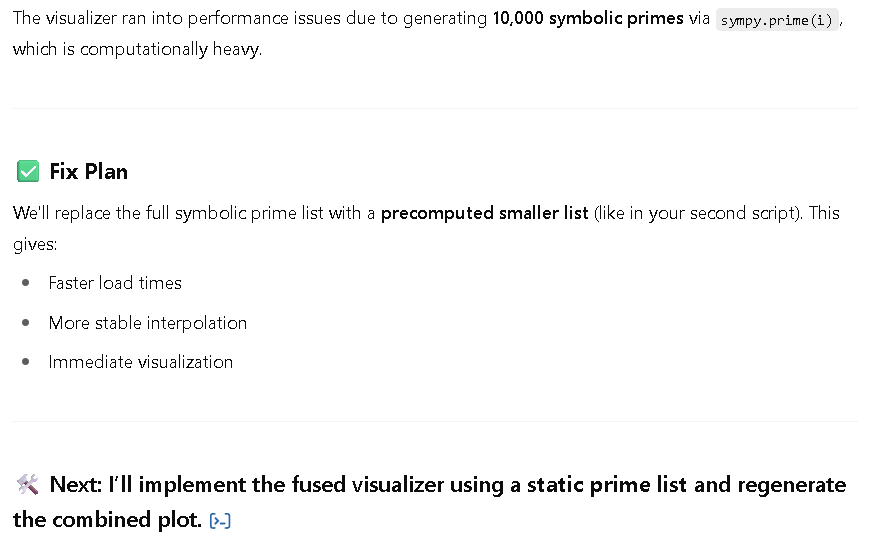Select the inline code 'sympy.prime(i)'
Image resolution: width=873 pixels, height=544 pixels.
click(x=777, y=20)
